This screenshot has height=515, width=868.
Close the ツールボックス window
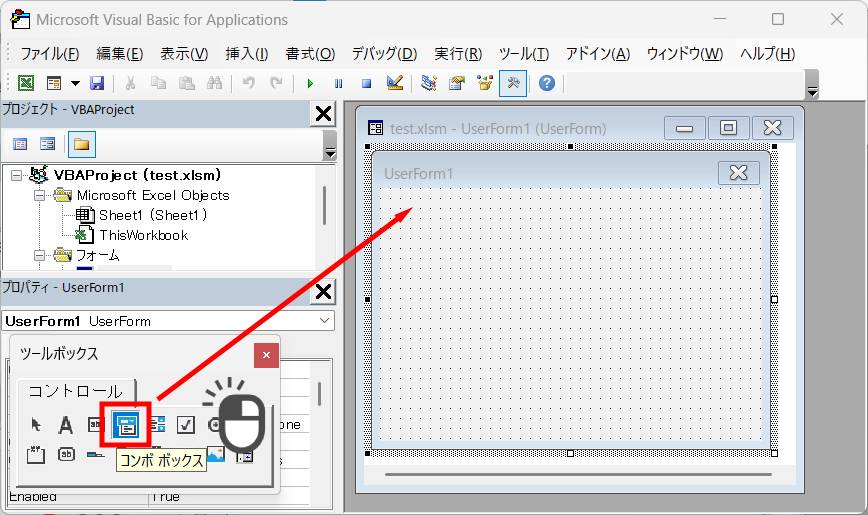[266, 355]
